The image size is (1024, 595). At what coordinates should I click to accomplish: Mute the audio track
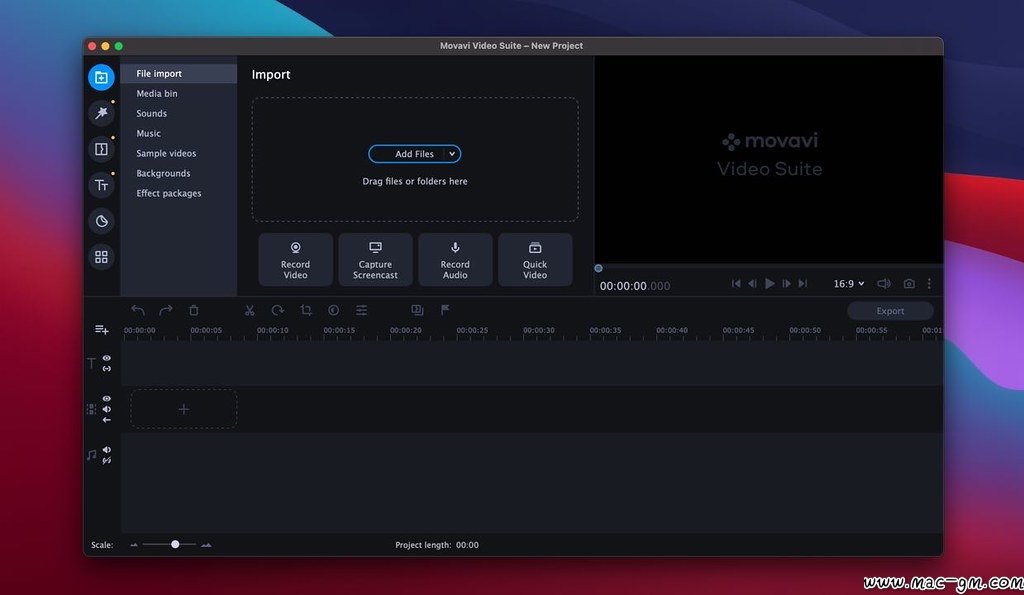click(106, 450)
